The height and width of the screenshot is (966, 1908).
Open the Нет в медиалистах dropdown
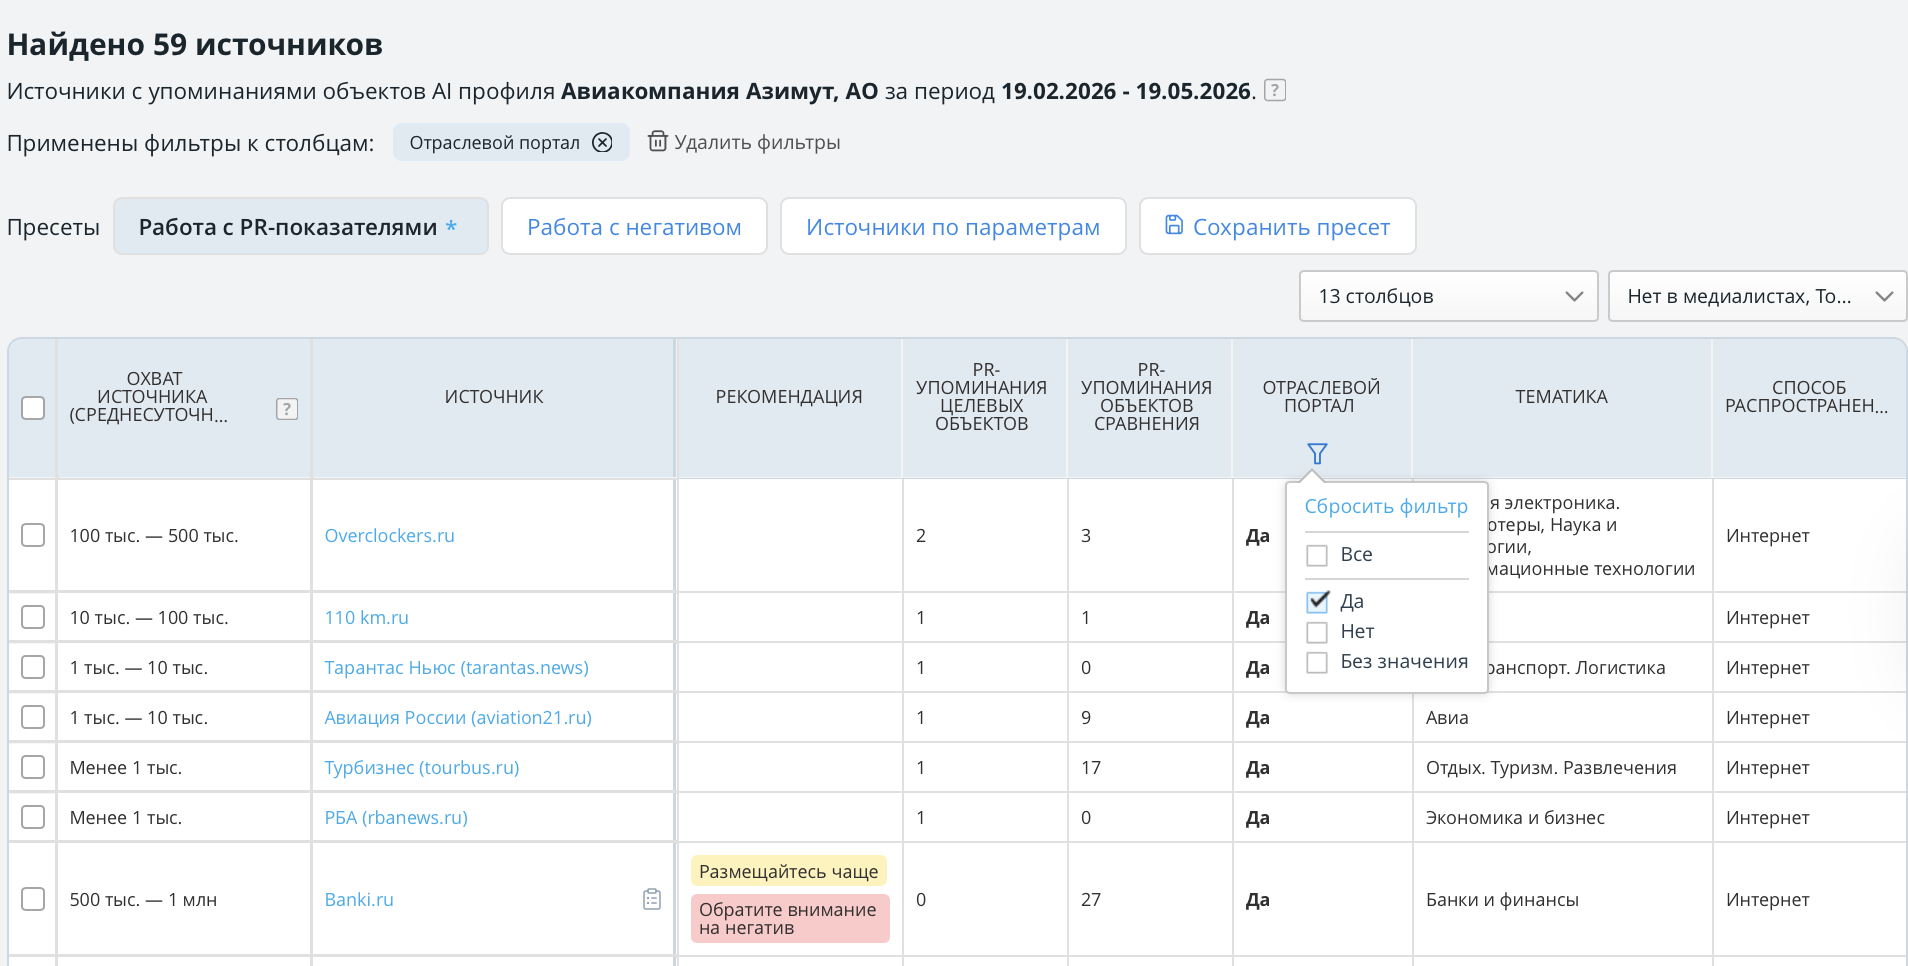point(1757,296)
